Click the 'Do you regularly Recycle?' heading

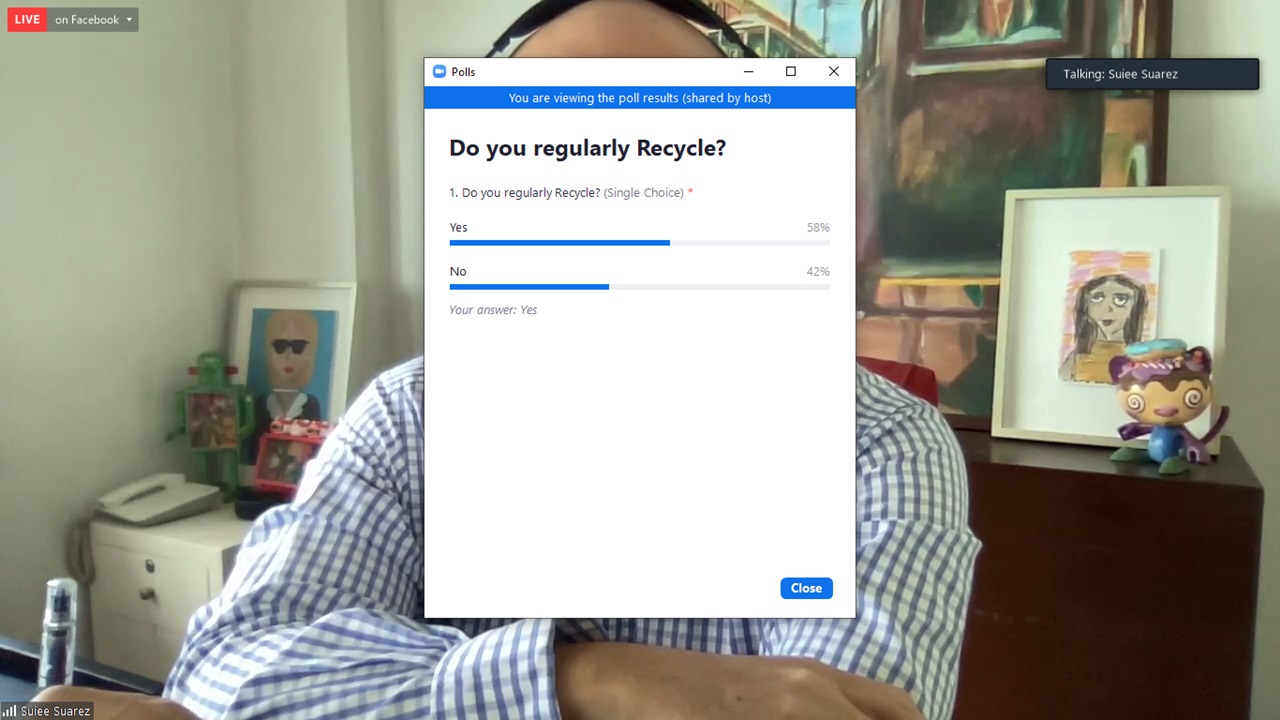[587, 148]
